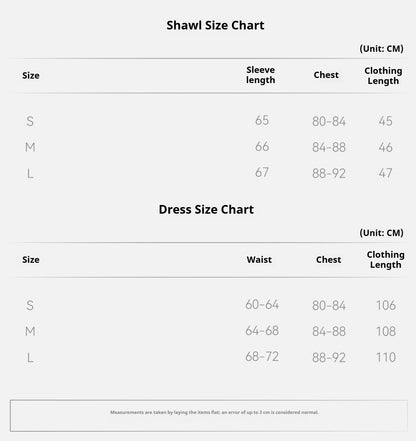Click dress clothing length value 110

(x=386, y=357)
